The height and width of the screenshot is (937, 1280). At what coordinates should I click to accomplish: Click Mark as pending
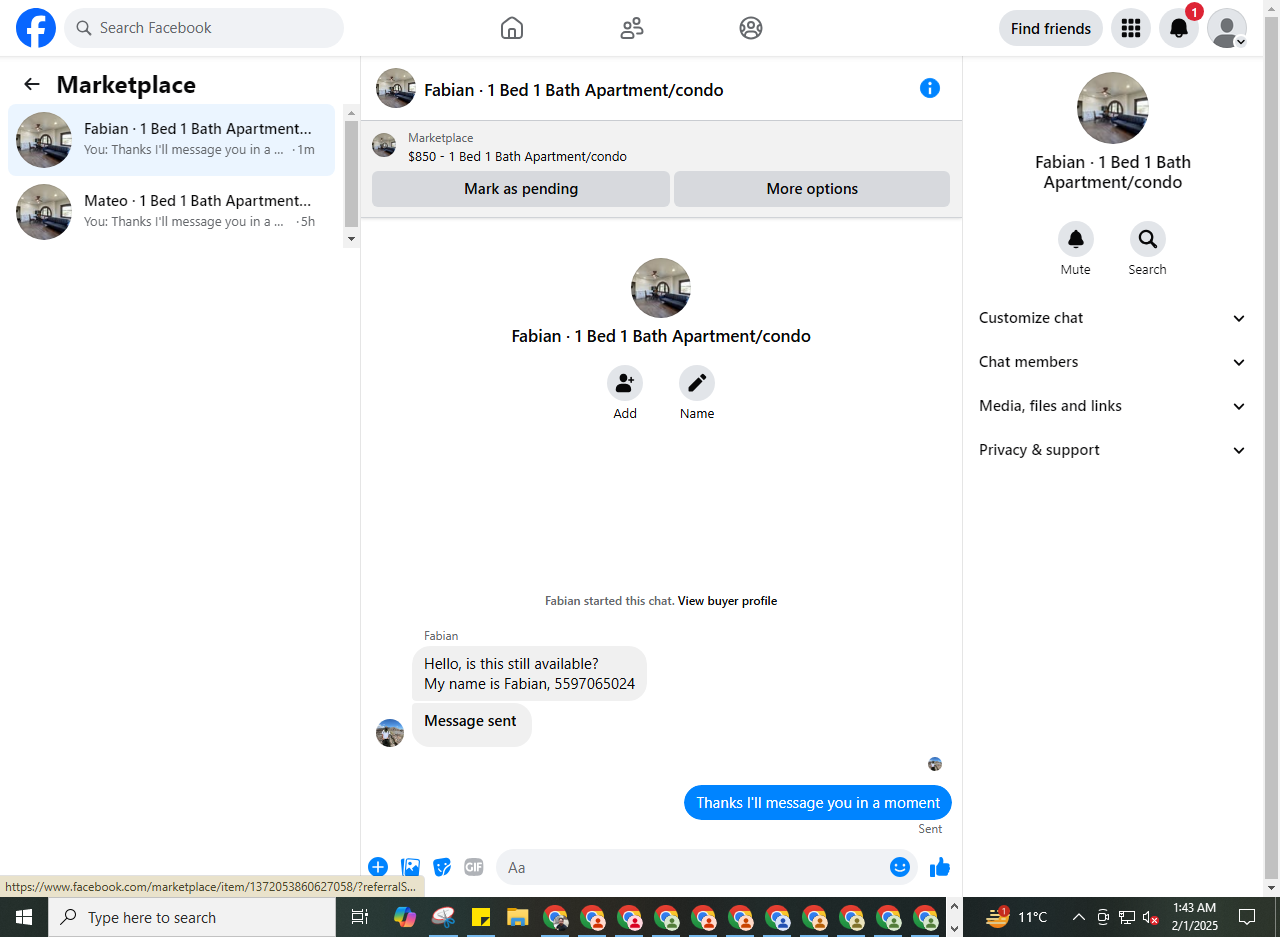521,189
